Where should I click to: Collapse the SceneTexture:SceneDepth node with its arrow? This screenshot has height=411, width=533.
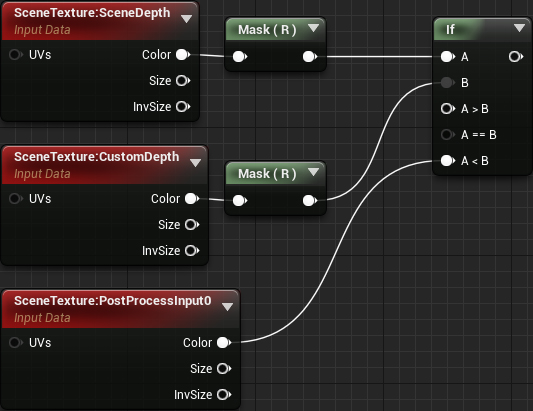186,19
